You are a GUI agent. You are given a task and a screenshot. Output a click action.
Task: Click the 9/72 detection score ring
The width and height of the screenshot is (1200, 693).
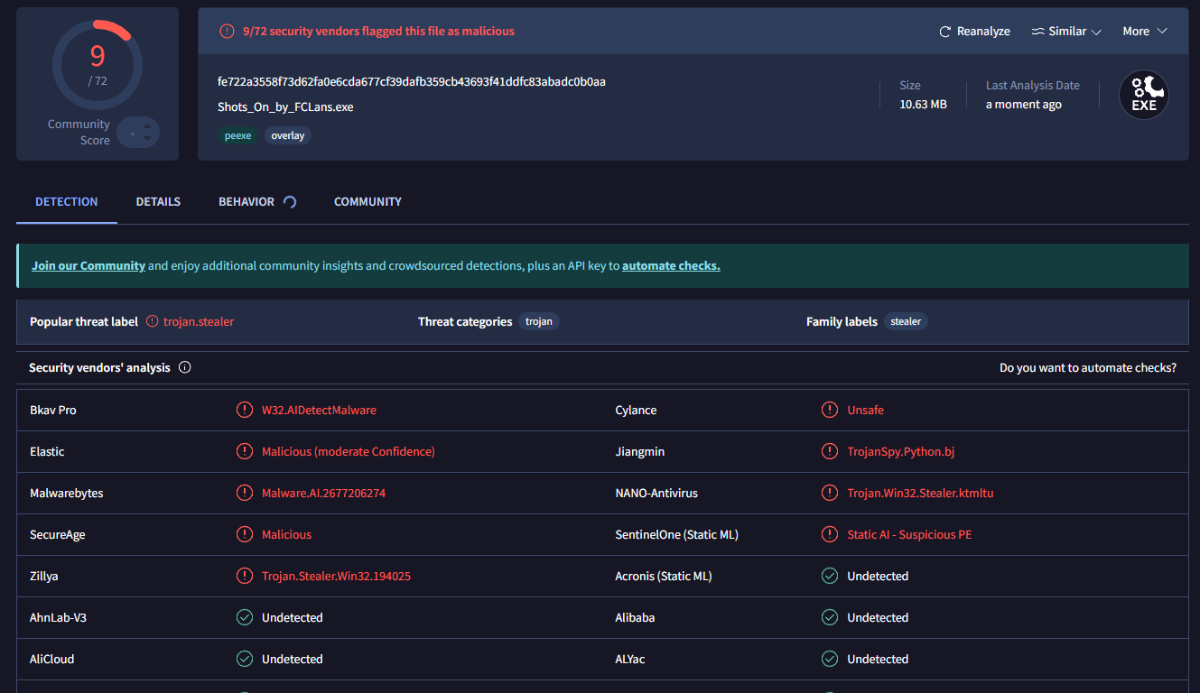click(97, 63)
